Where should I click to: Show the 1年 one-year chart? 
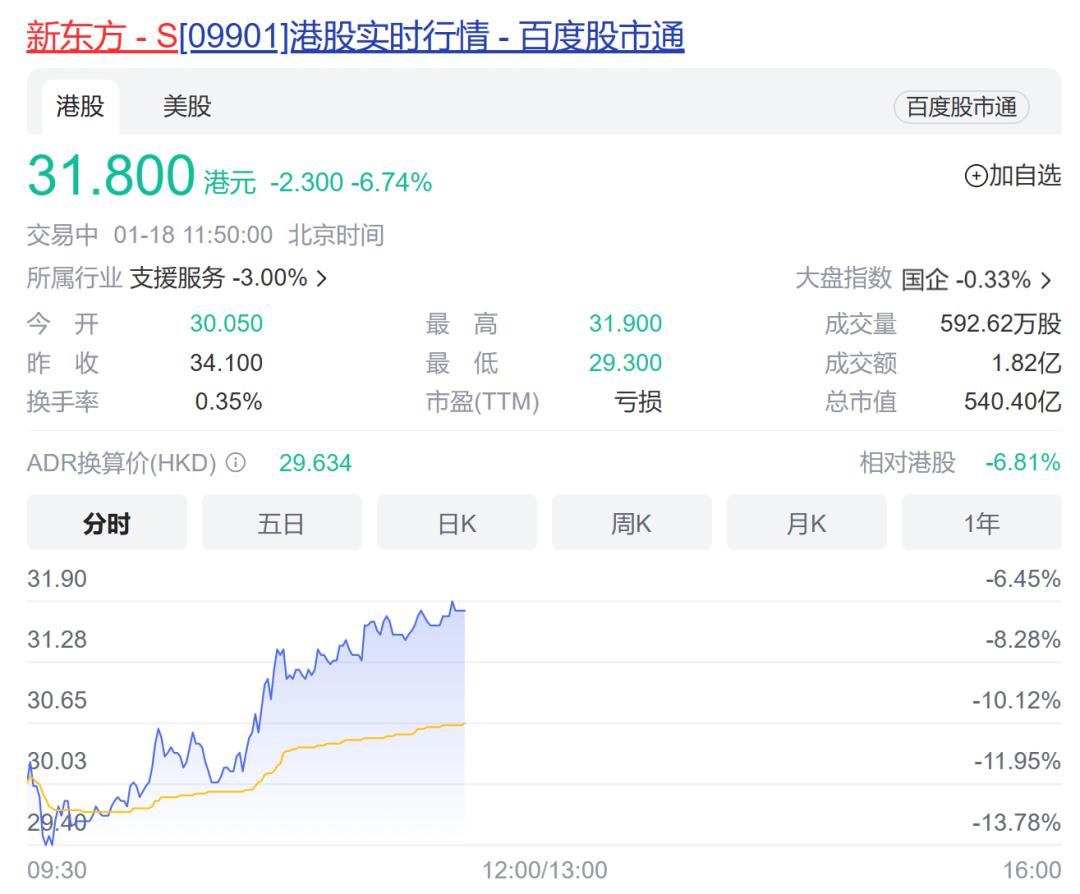tap(981, 522)
